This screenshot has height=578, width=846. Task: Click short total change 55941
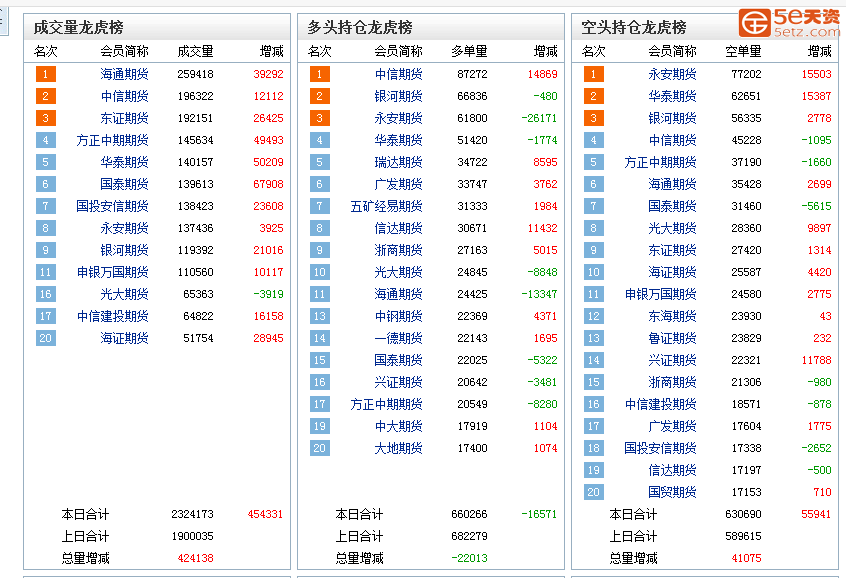click(x=816, y=514)
